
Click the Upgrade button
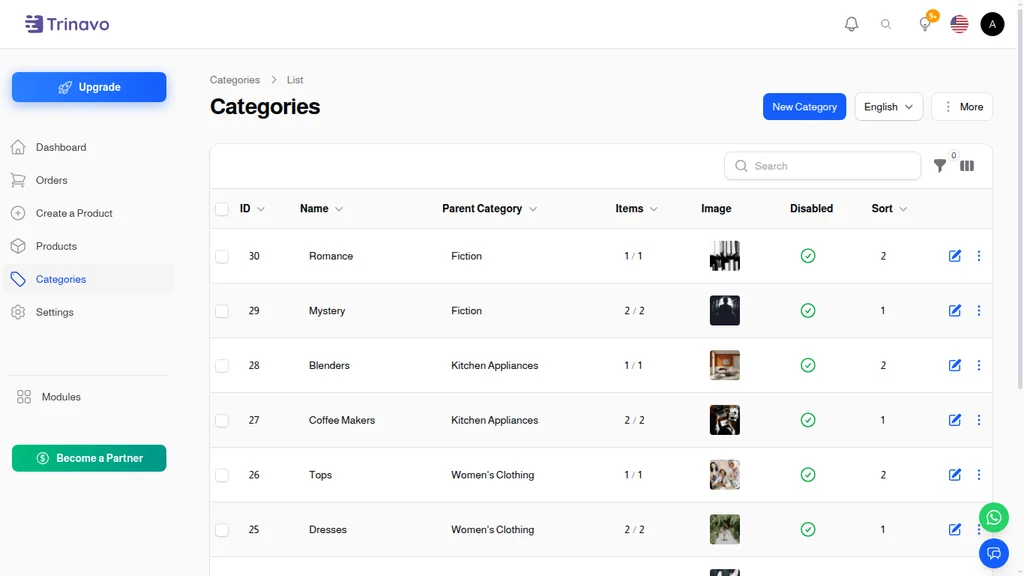(x=89, y=87)
